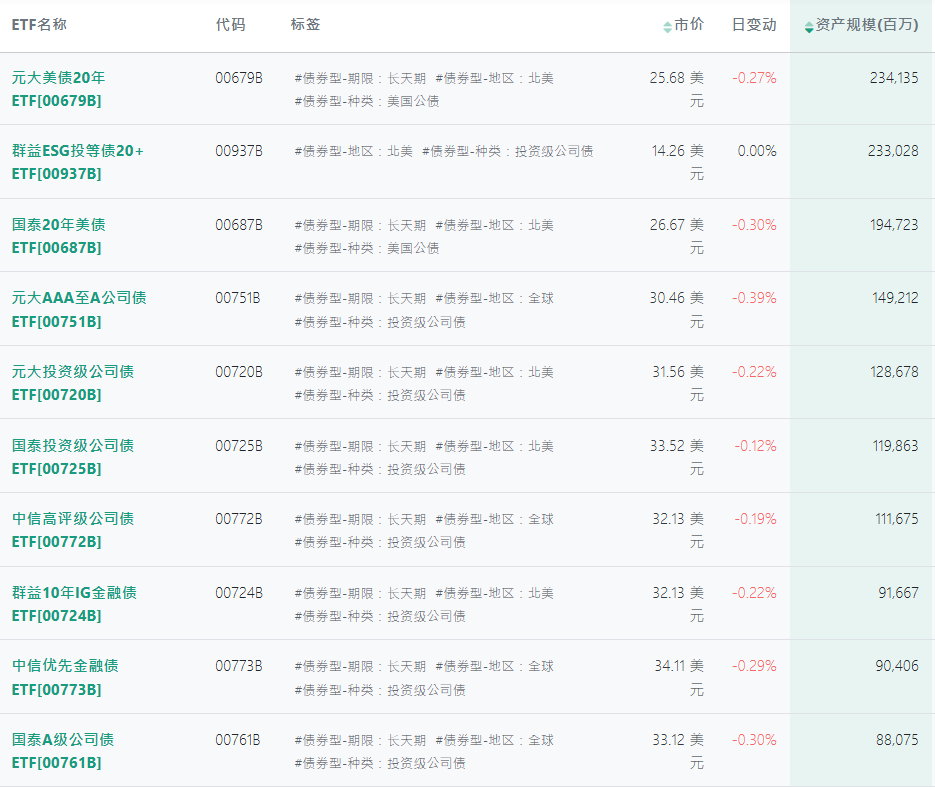The width and height of the screenshot is (935, 787).
Task: Select code cell 00679B
Action: tap(239, 78)
